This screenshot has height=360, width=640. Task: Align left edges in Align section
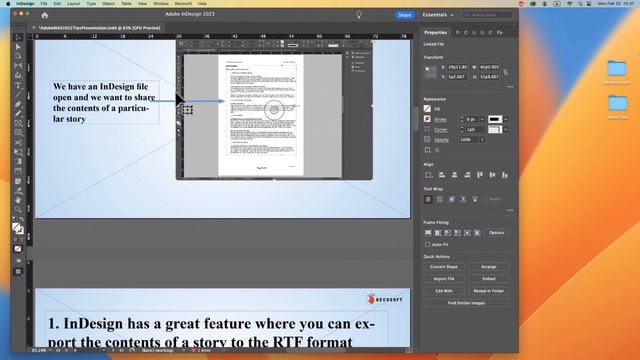[442, 175]
